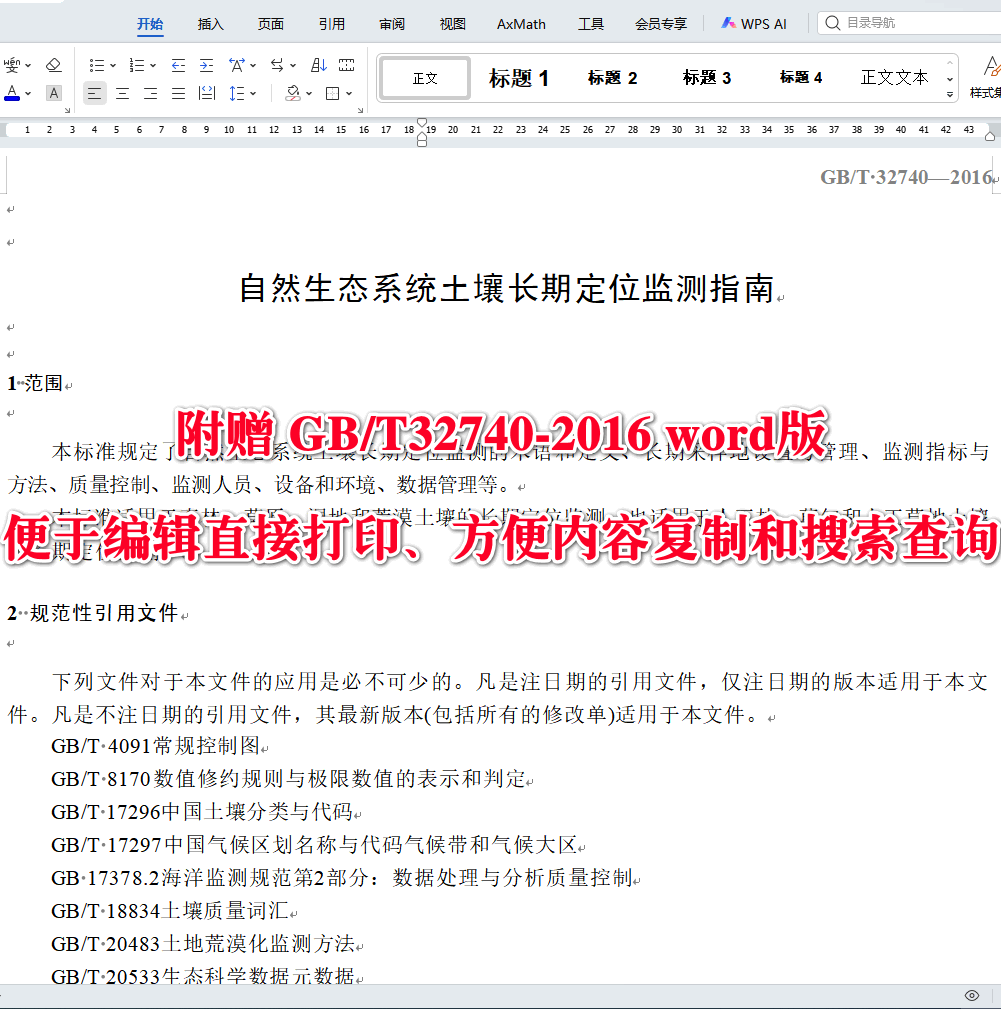Click the numbered list icon
1001x1009 pixels.
pyautogui.click(x=135, y=66)
